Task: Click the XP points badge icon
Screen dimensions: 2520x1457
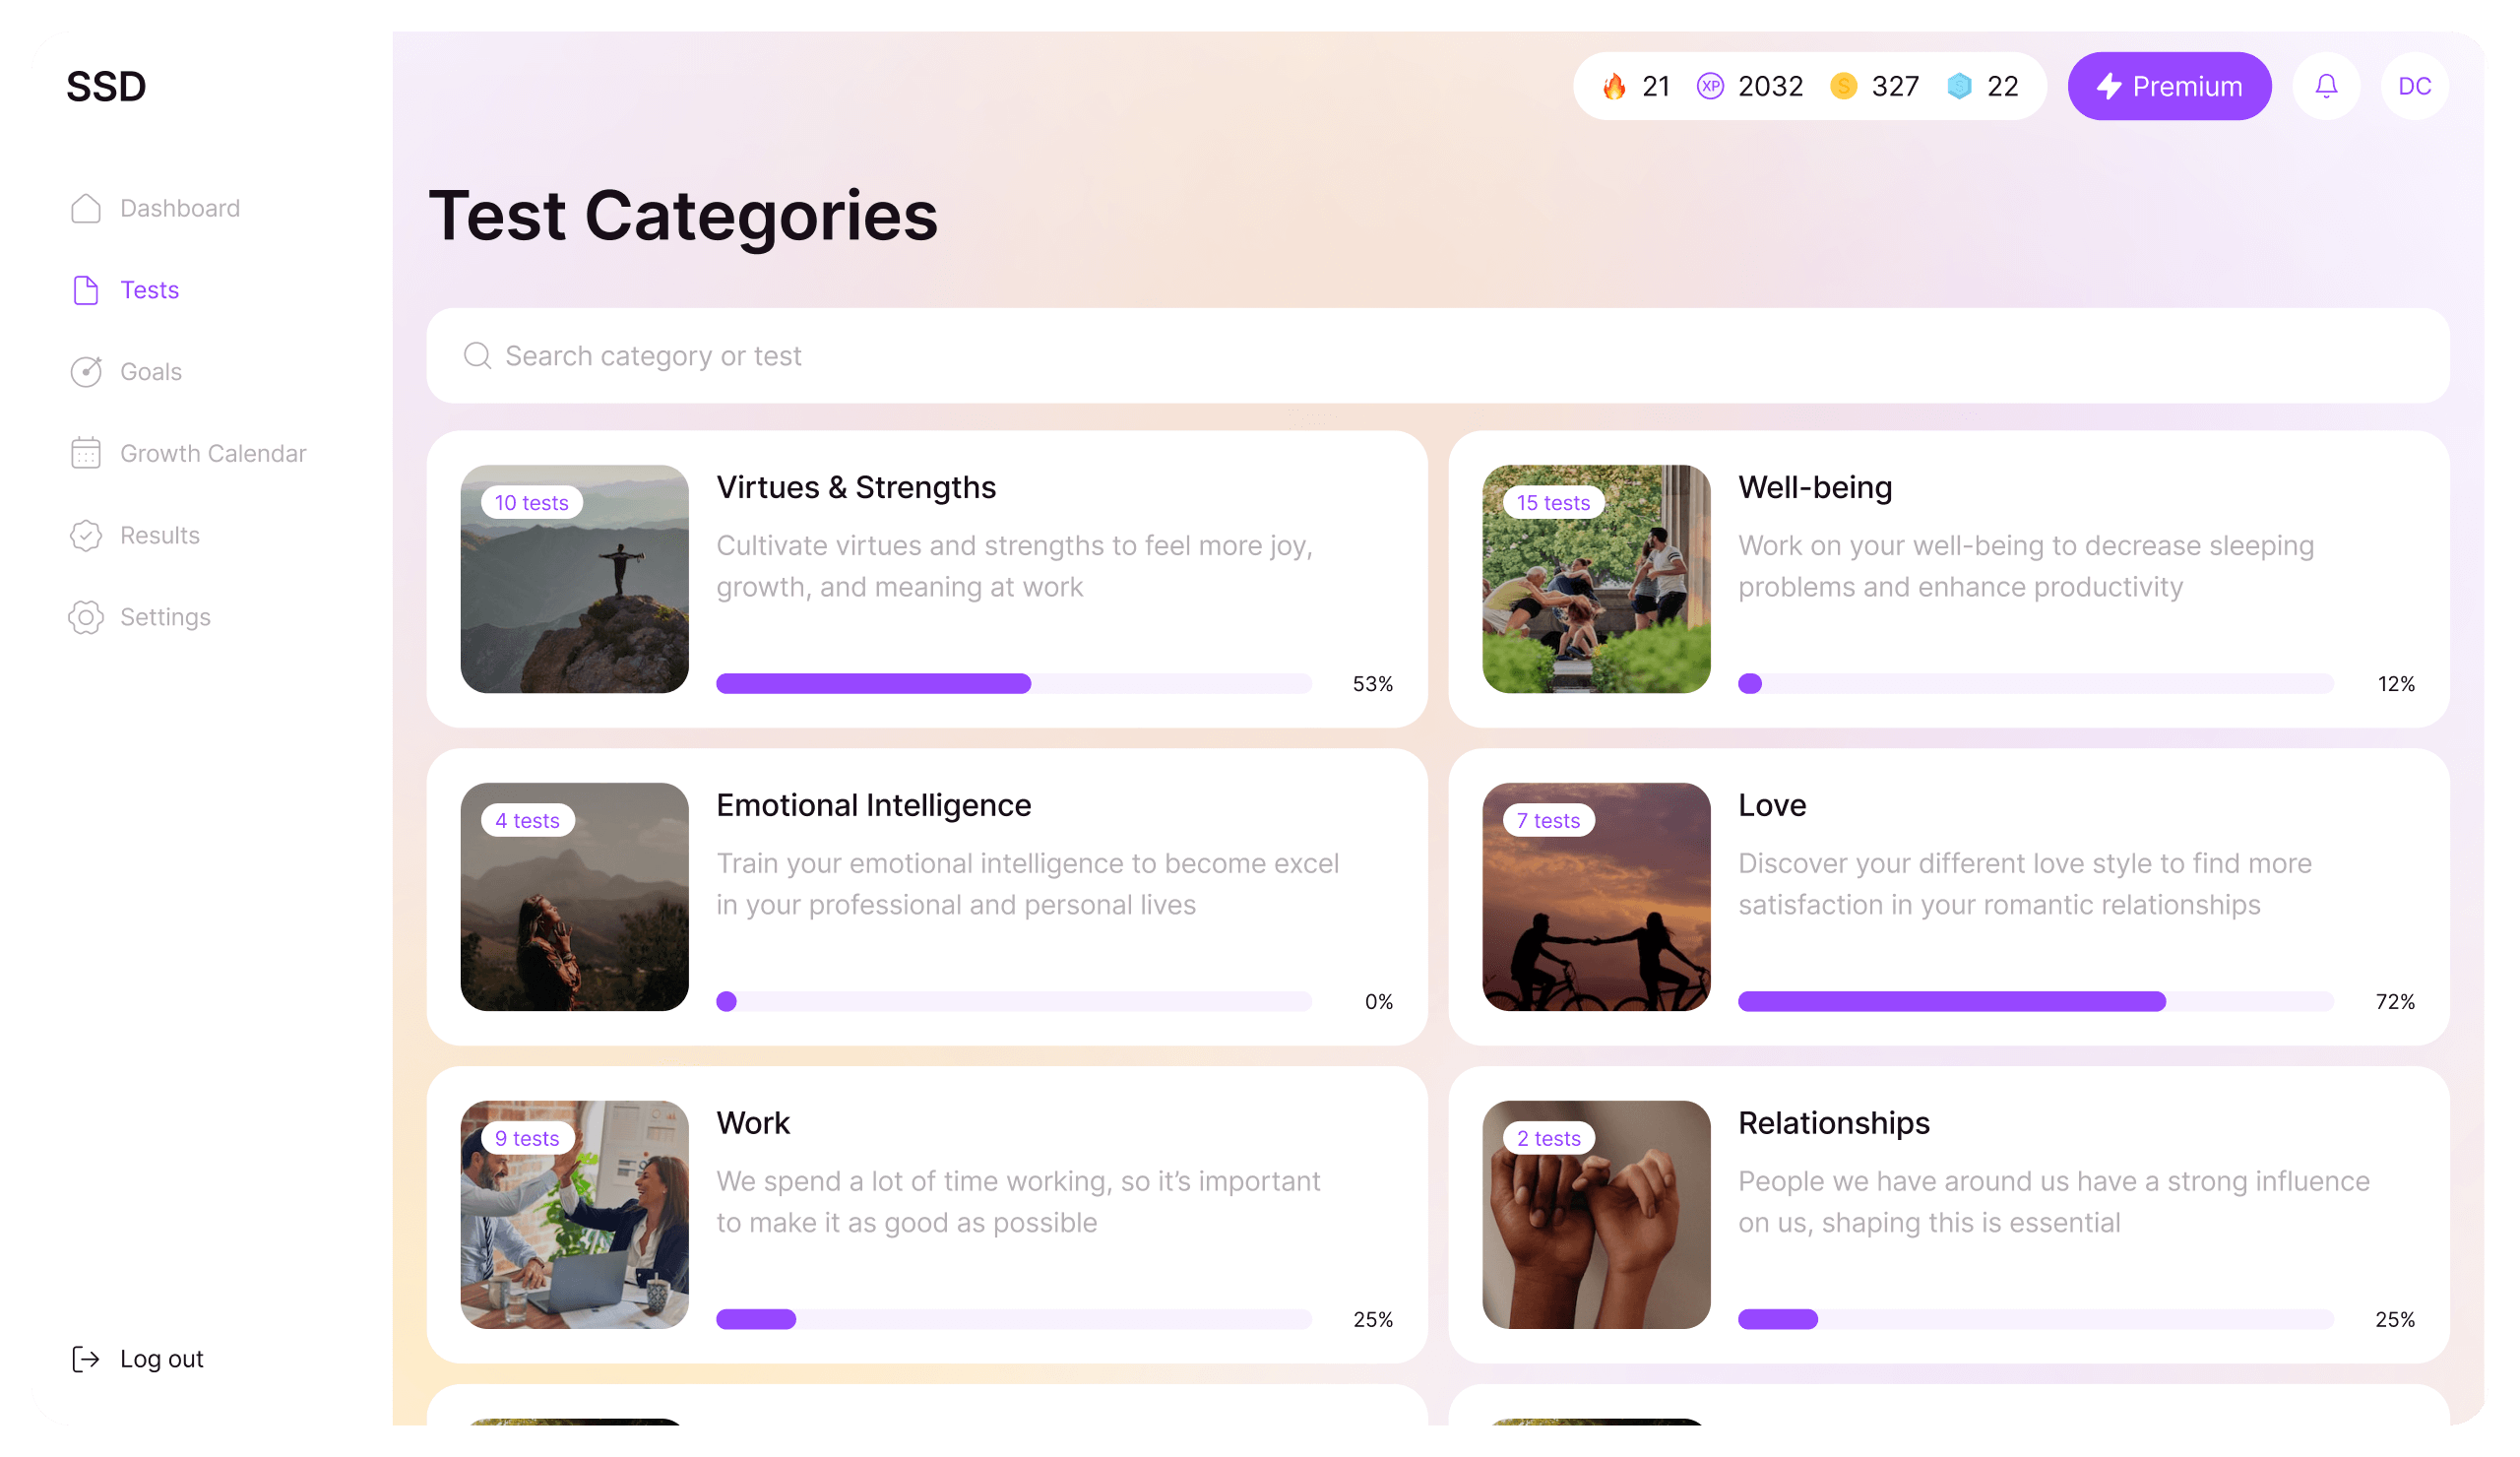Action: coord(1710,87)
